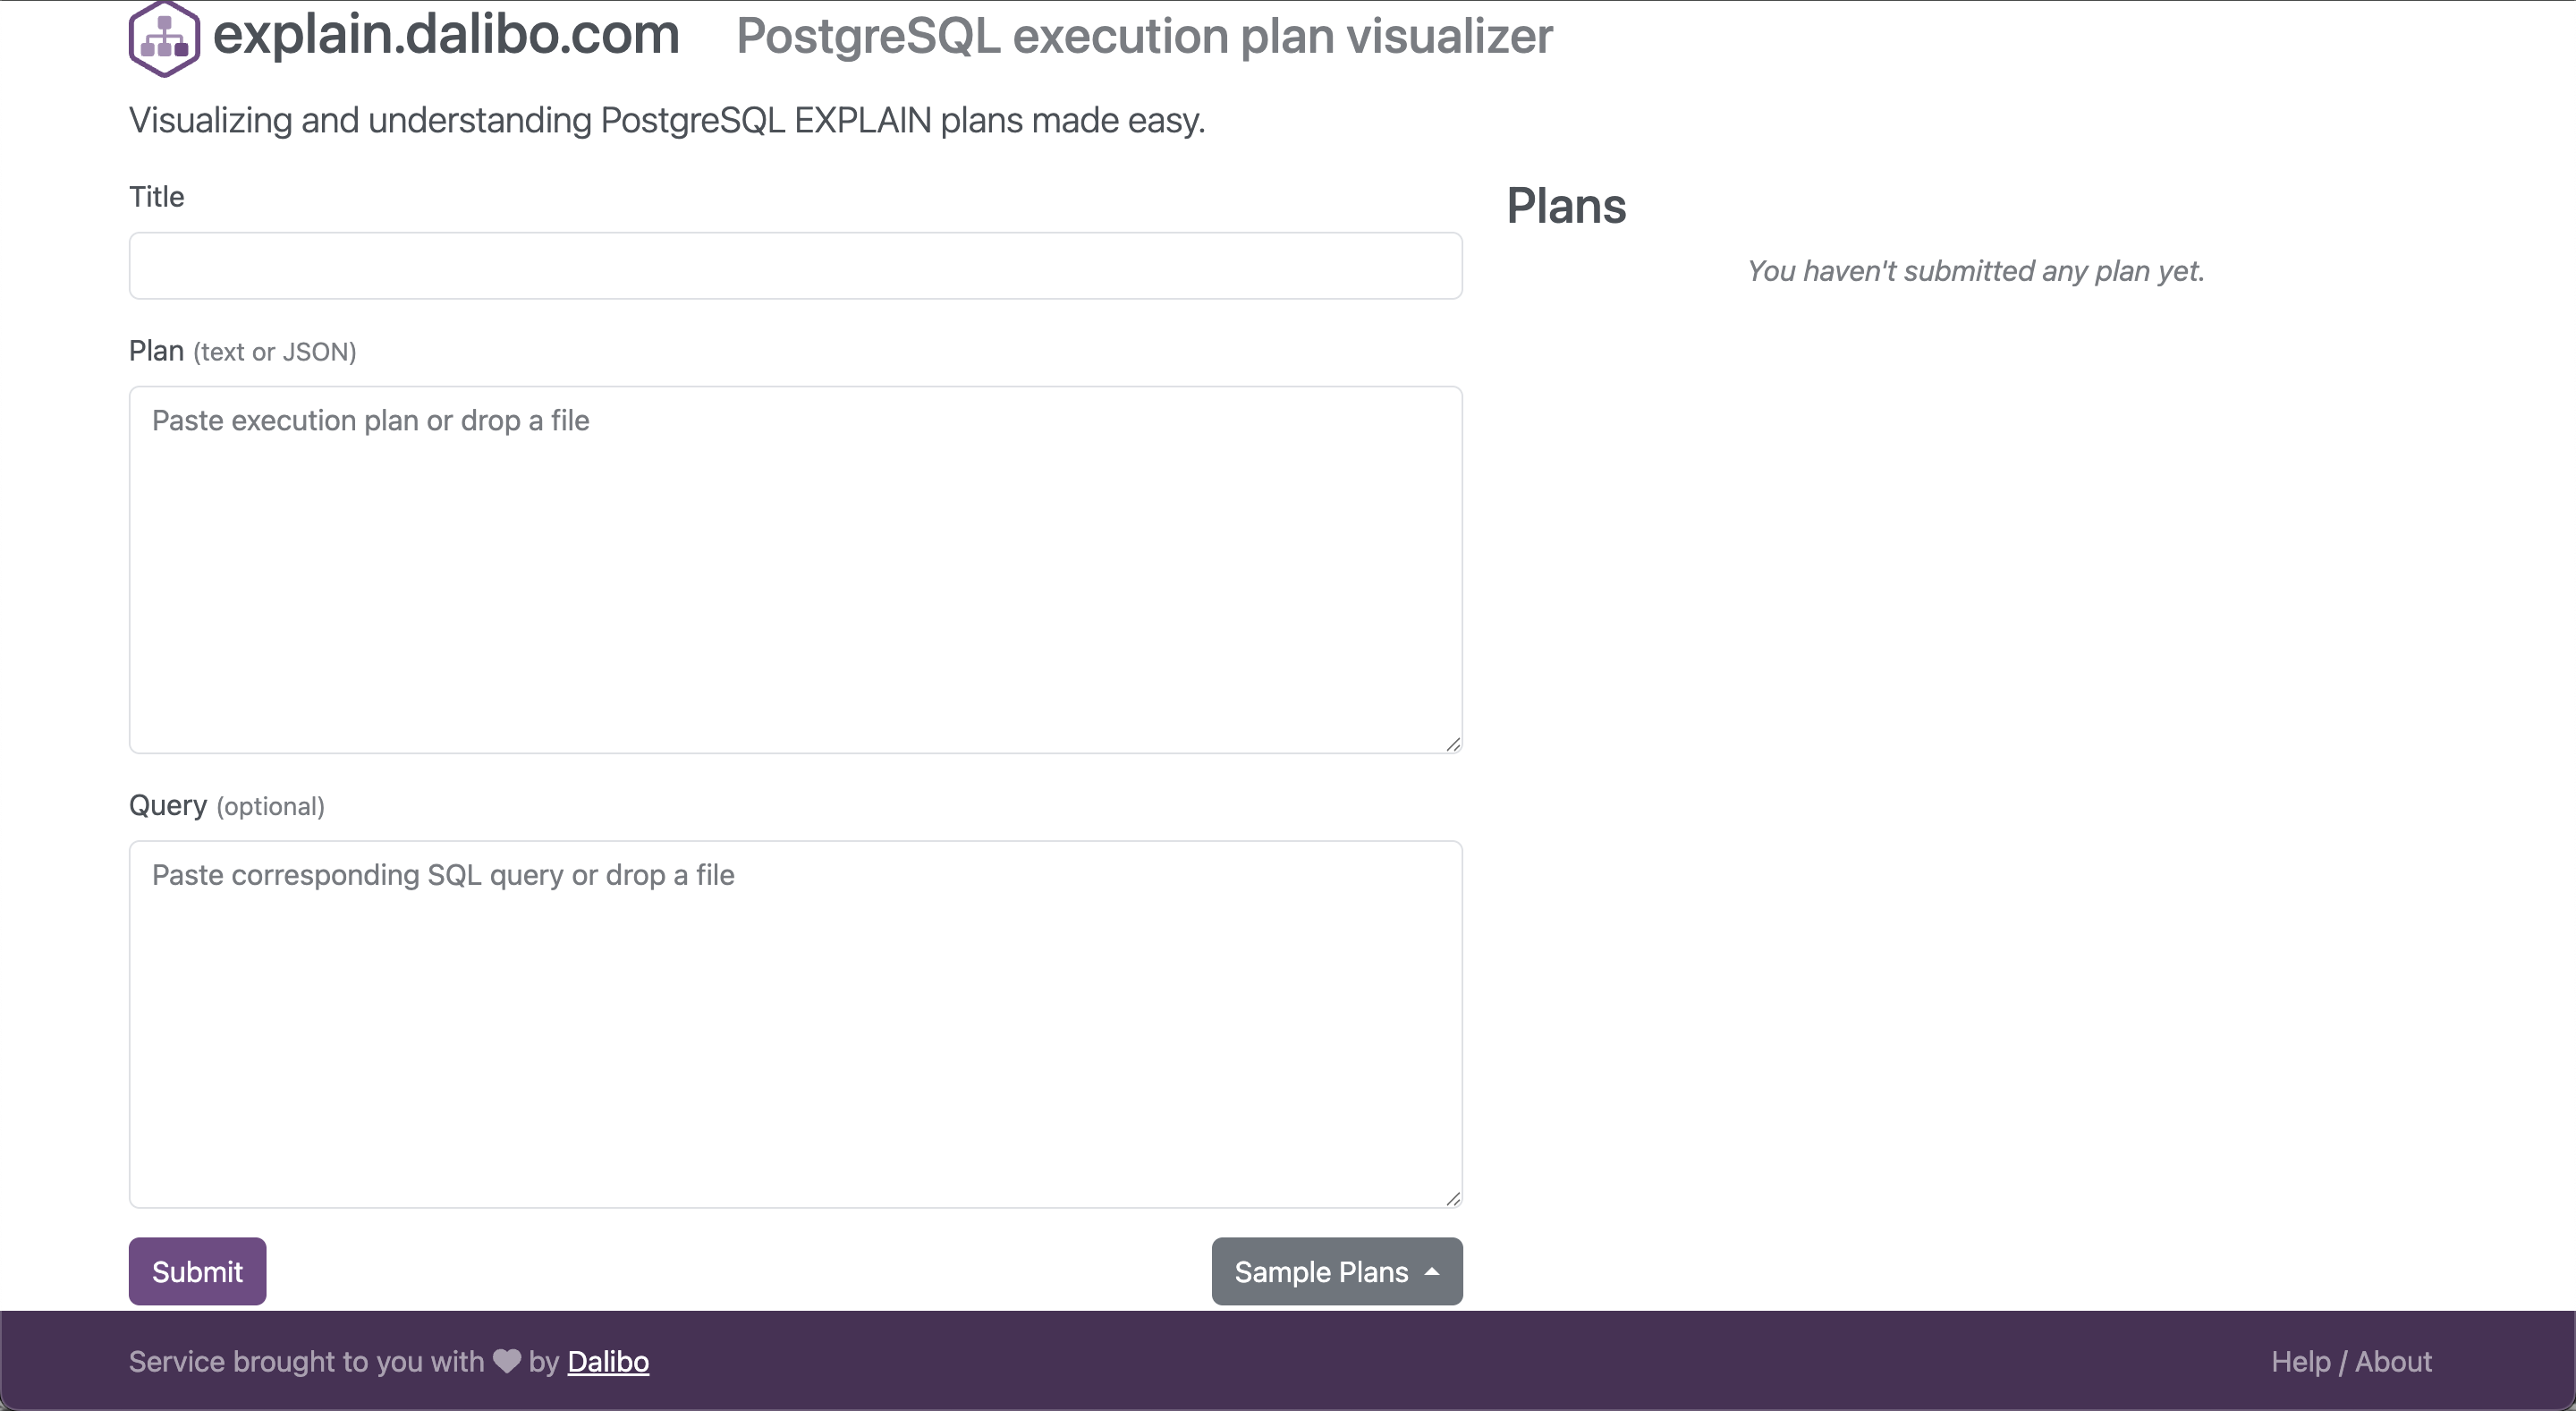The height and width of the screenshot is (1411, 2576).
Task: Click the PostgreSQL execution plan visualizer subtitle
Action: (1144, 37)
